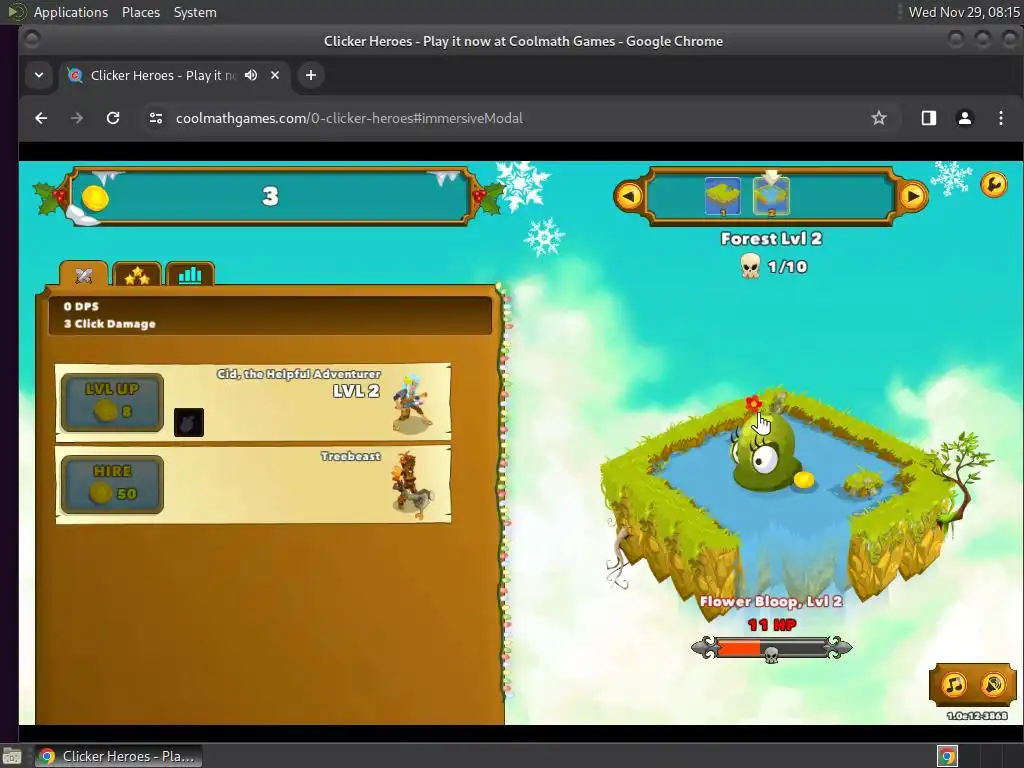Click the monster health bar
Viewport: 1024px width, 768px height.
point(771,649)
